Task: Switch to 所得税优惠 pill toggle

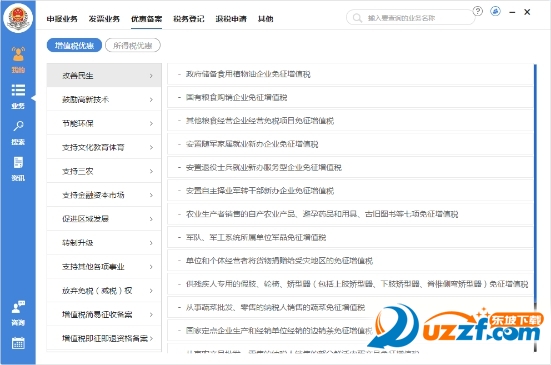Action: pos(132,45)
